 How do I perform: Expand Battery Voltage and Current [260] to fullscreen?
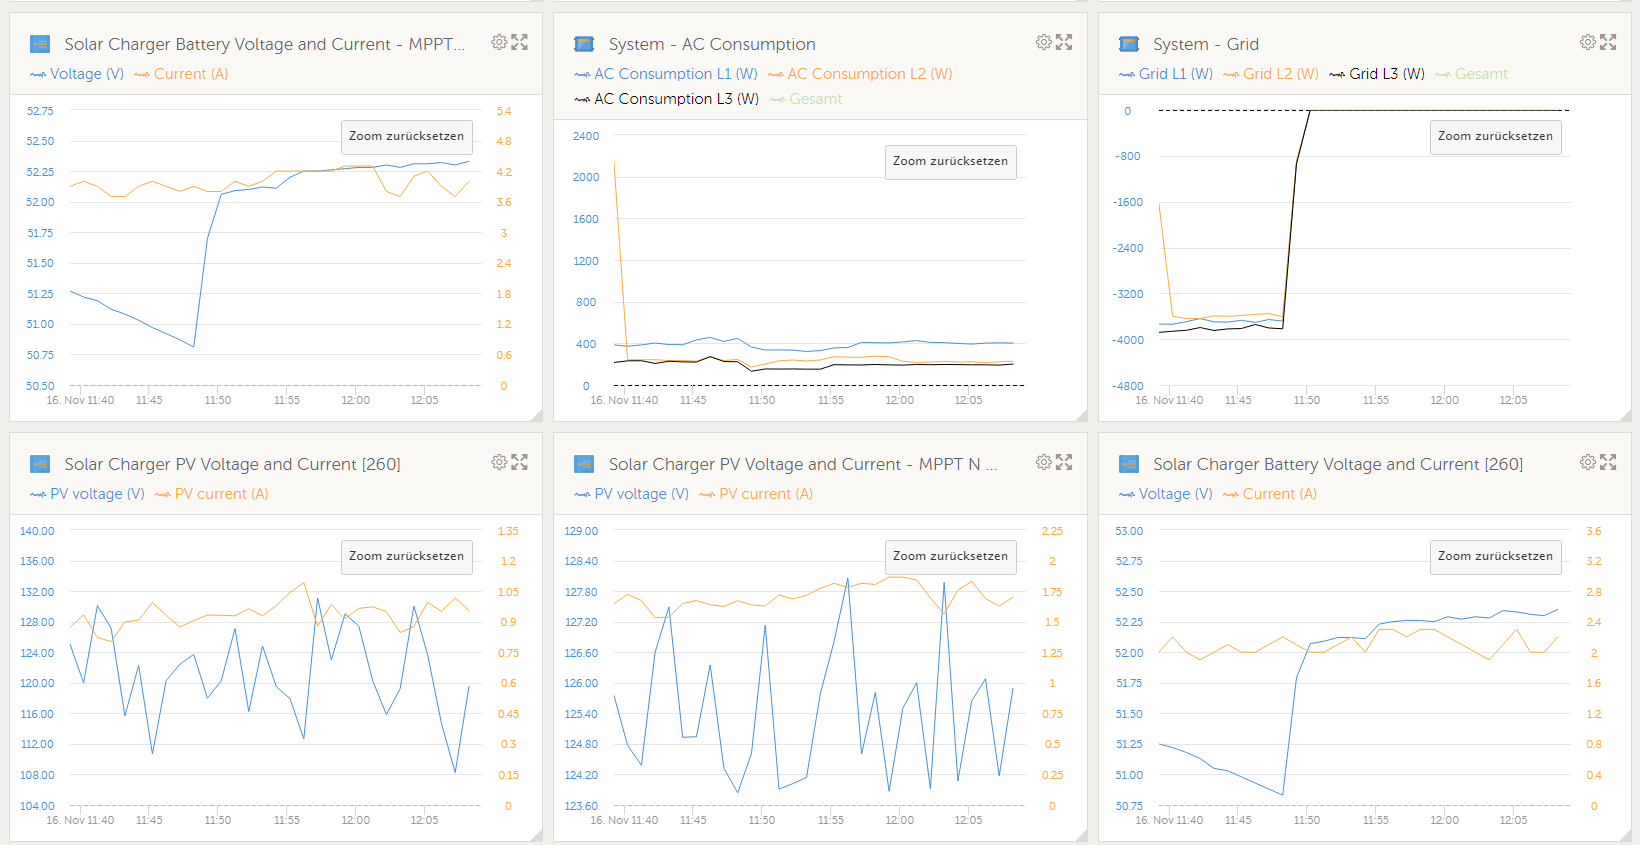(1608, 462)
